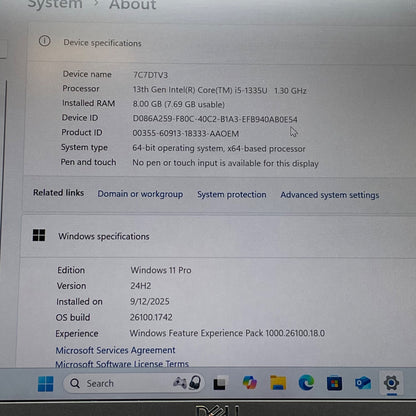The width and height of the screenshot is (416, 416).
Task: Open the Windows Start menu
Action: pos(46,384)
